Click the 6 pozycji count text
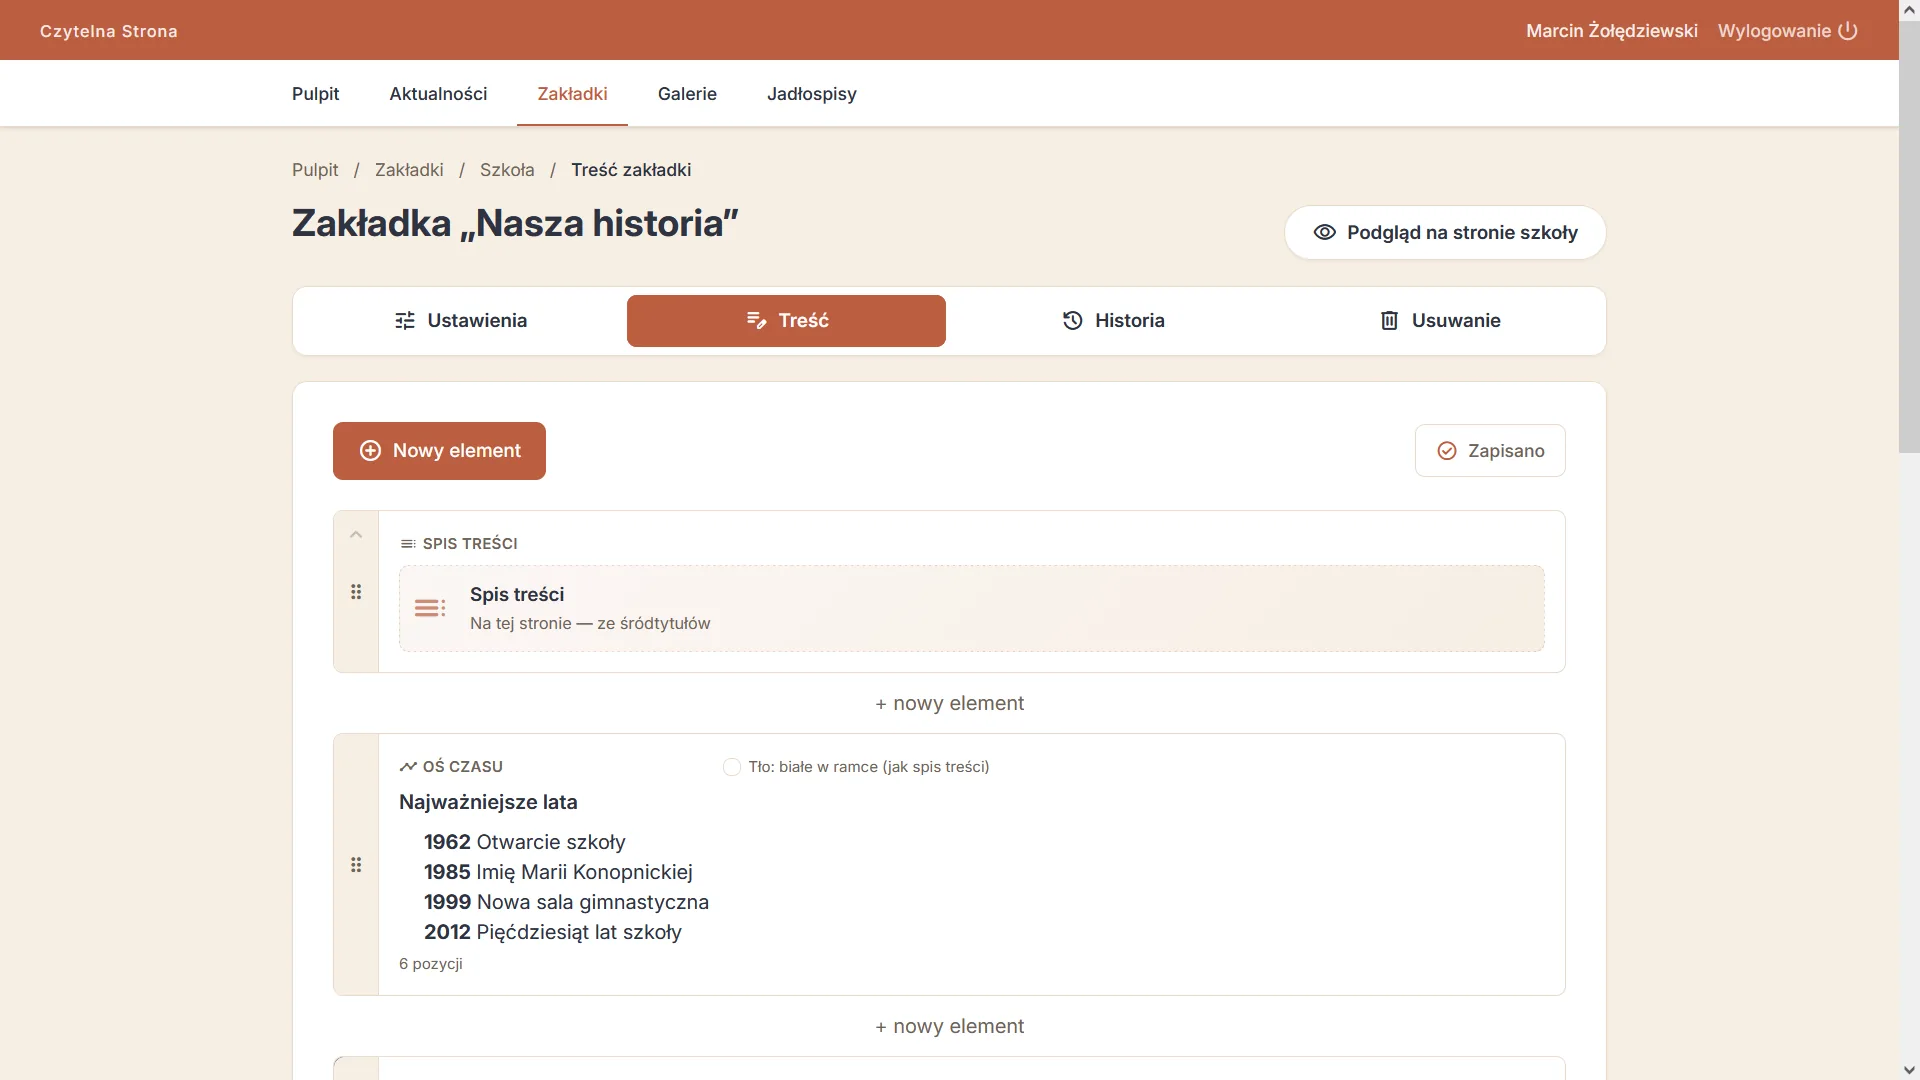 tap(431, 964)
